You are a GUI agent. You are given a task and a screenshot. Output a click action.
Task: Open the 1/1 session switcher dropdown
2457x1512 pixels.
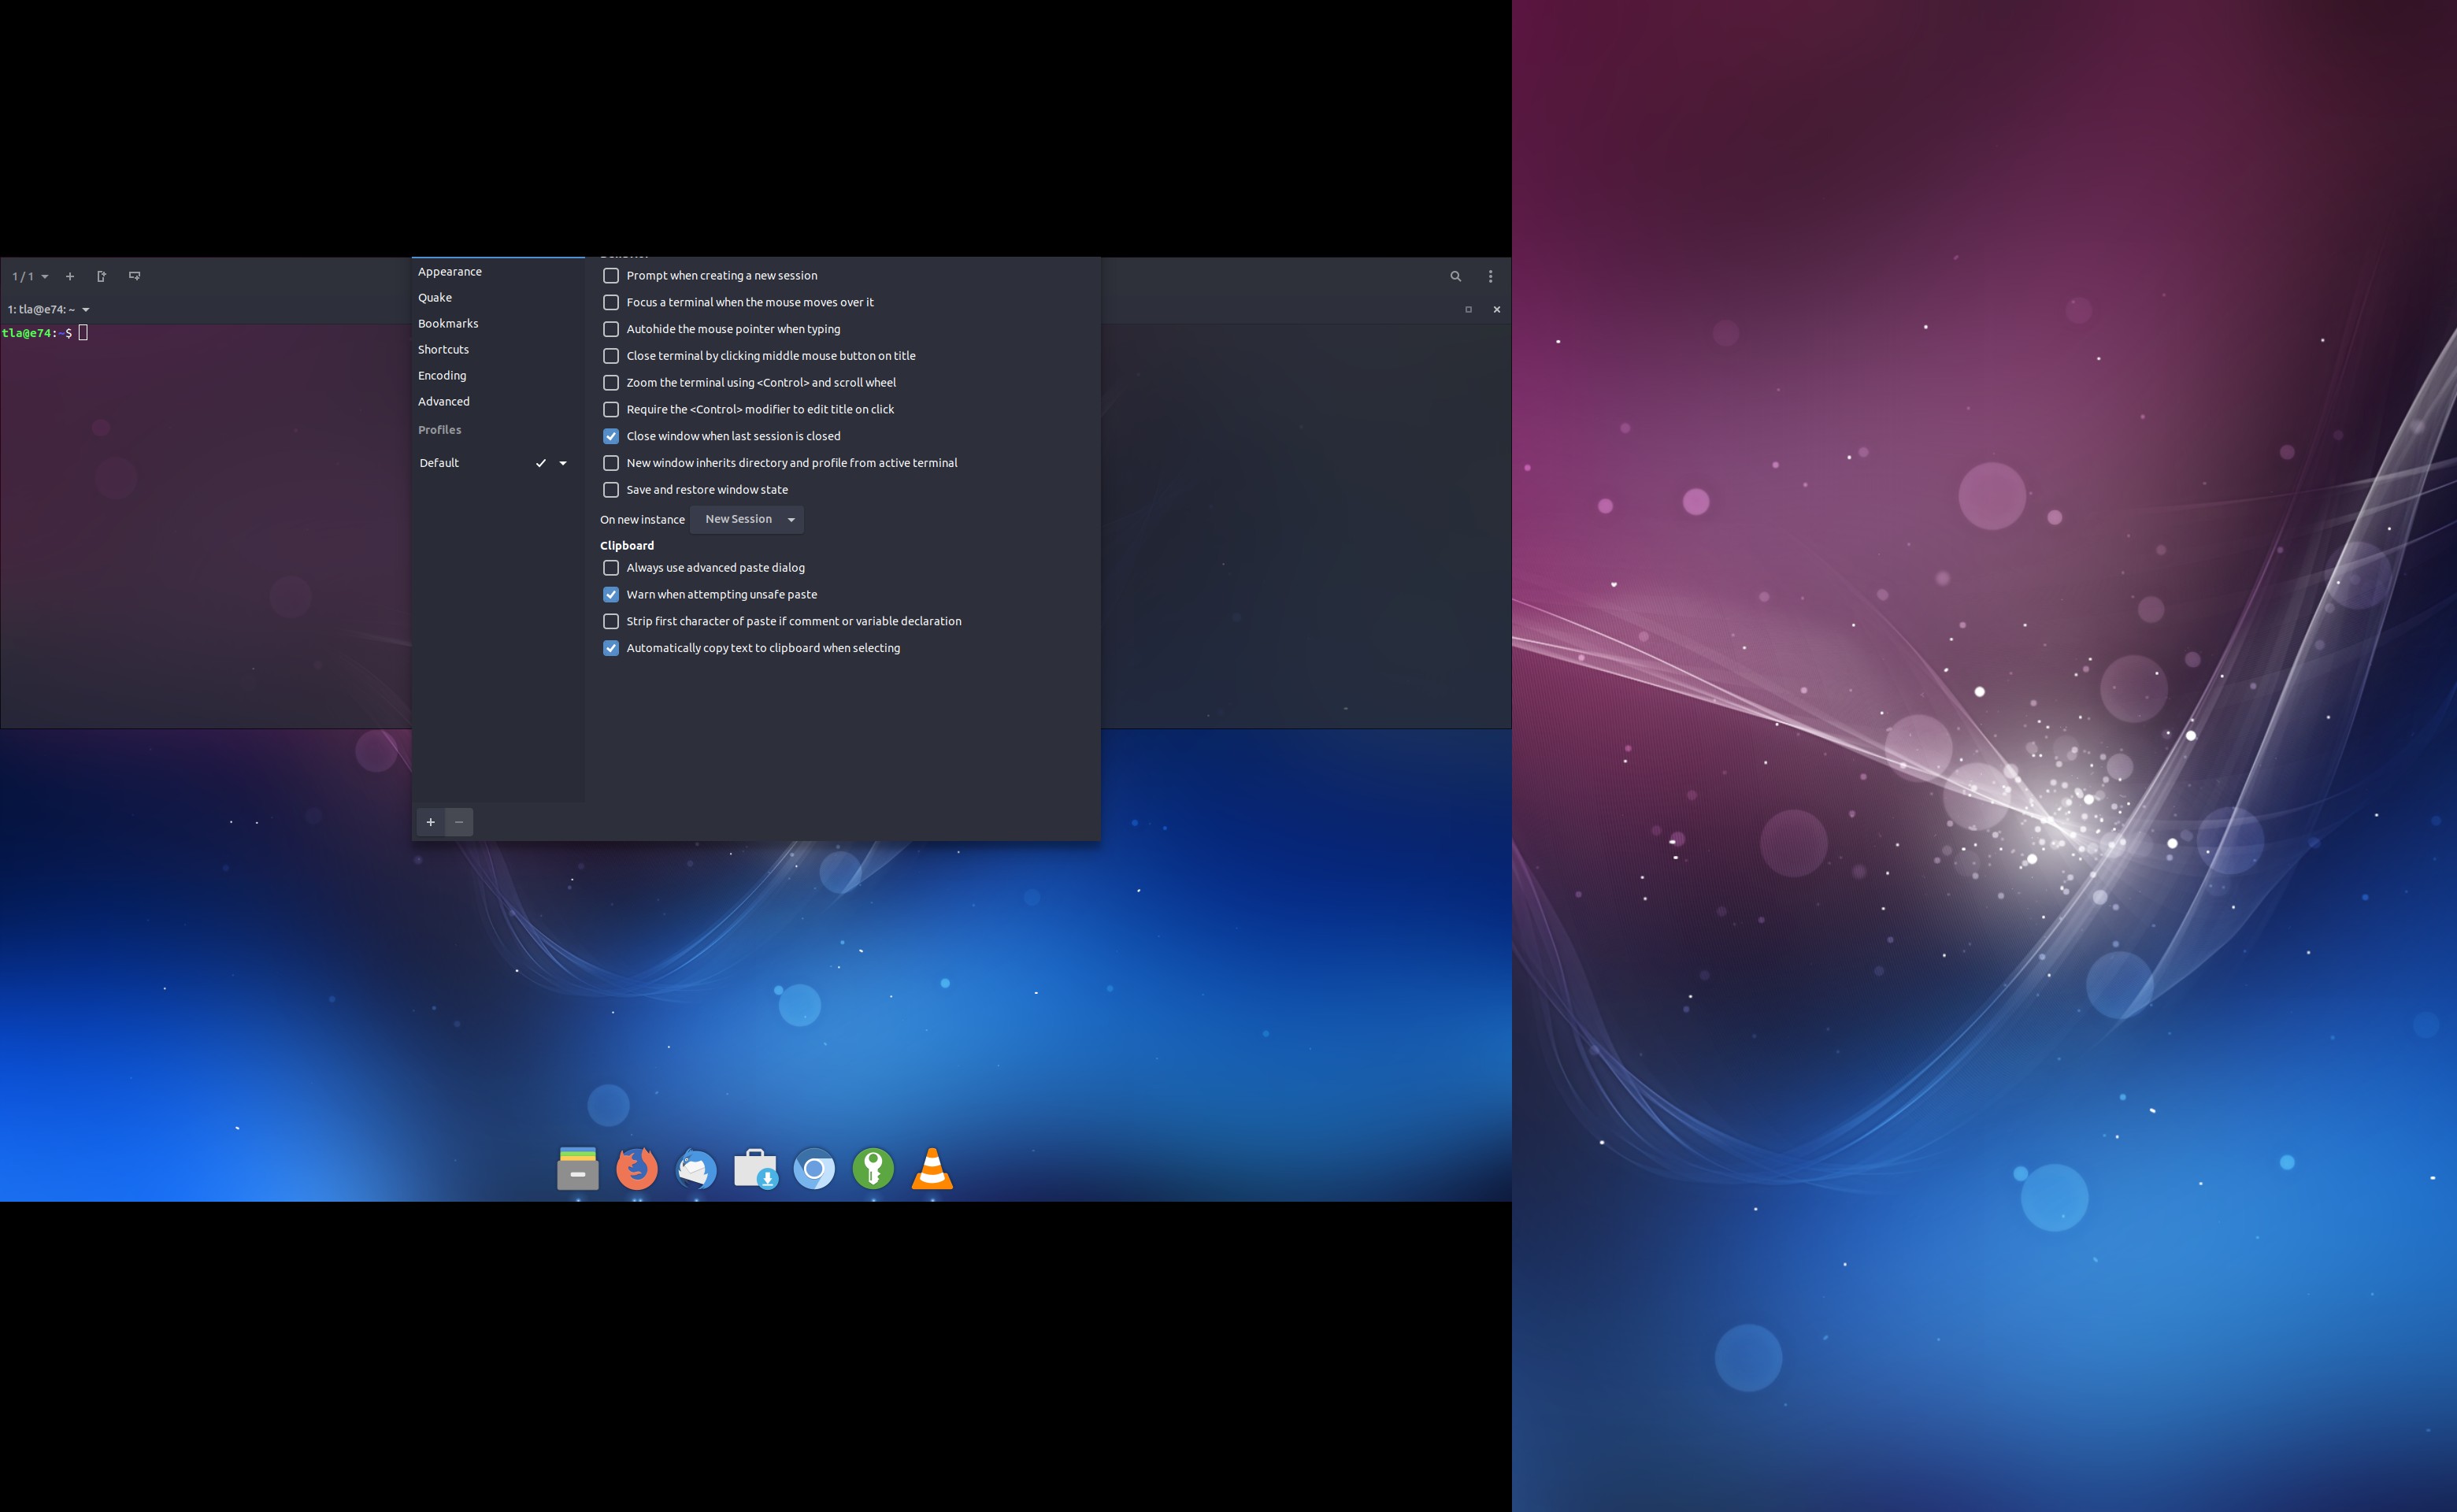pyautogui.click(x=27, y=276)
